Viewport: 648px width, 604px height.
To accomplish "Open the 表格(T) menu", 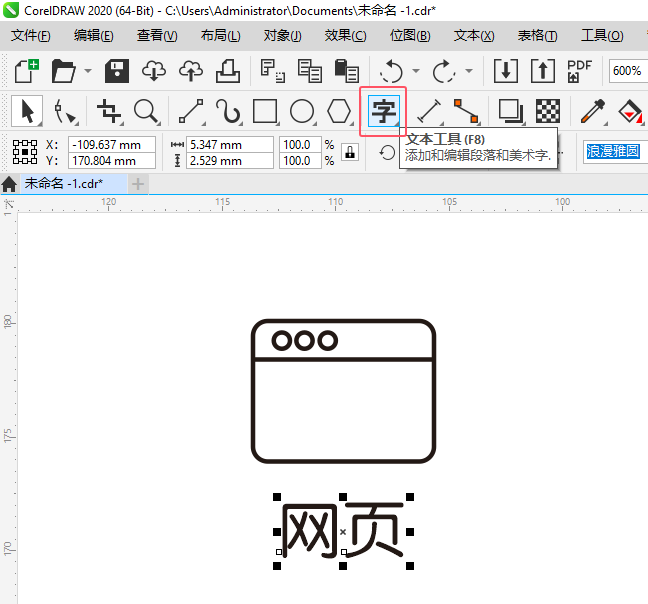I will coord(537,36).
